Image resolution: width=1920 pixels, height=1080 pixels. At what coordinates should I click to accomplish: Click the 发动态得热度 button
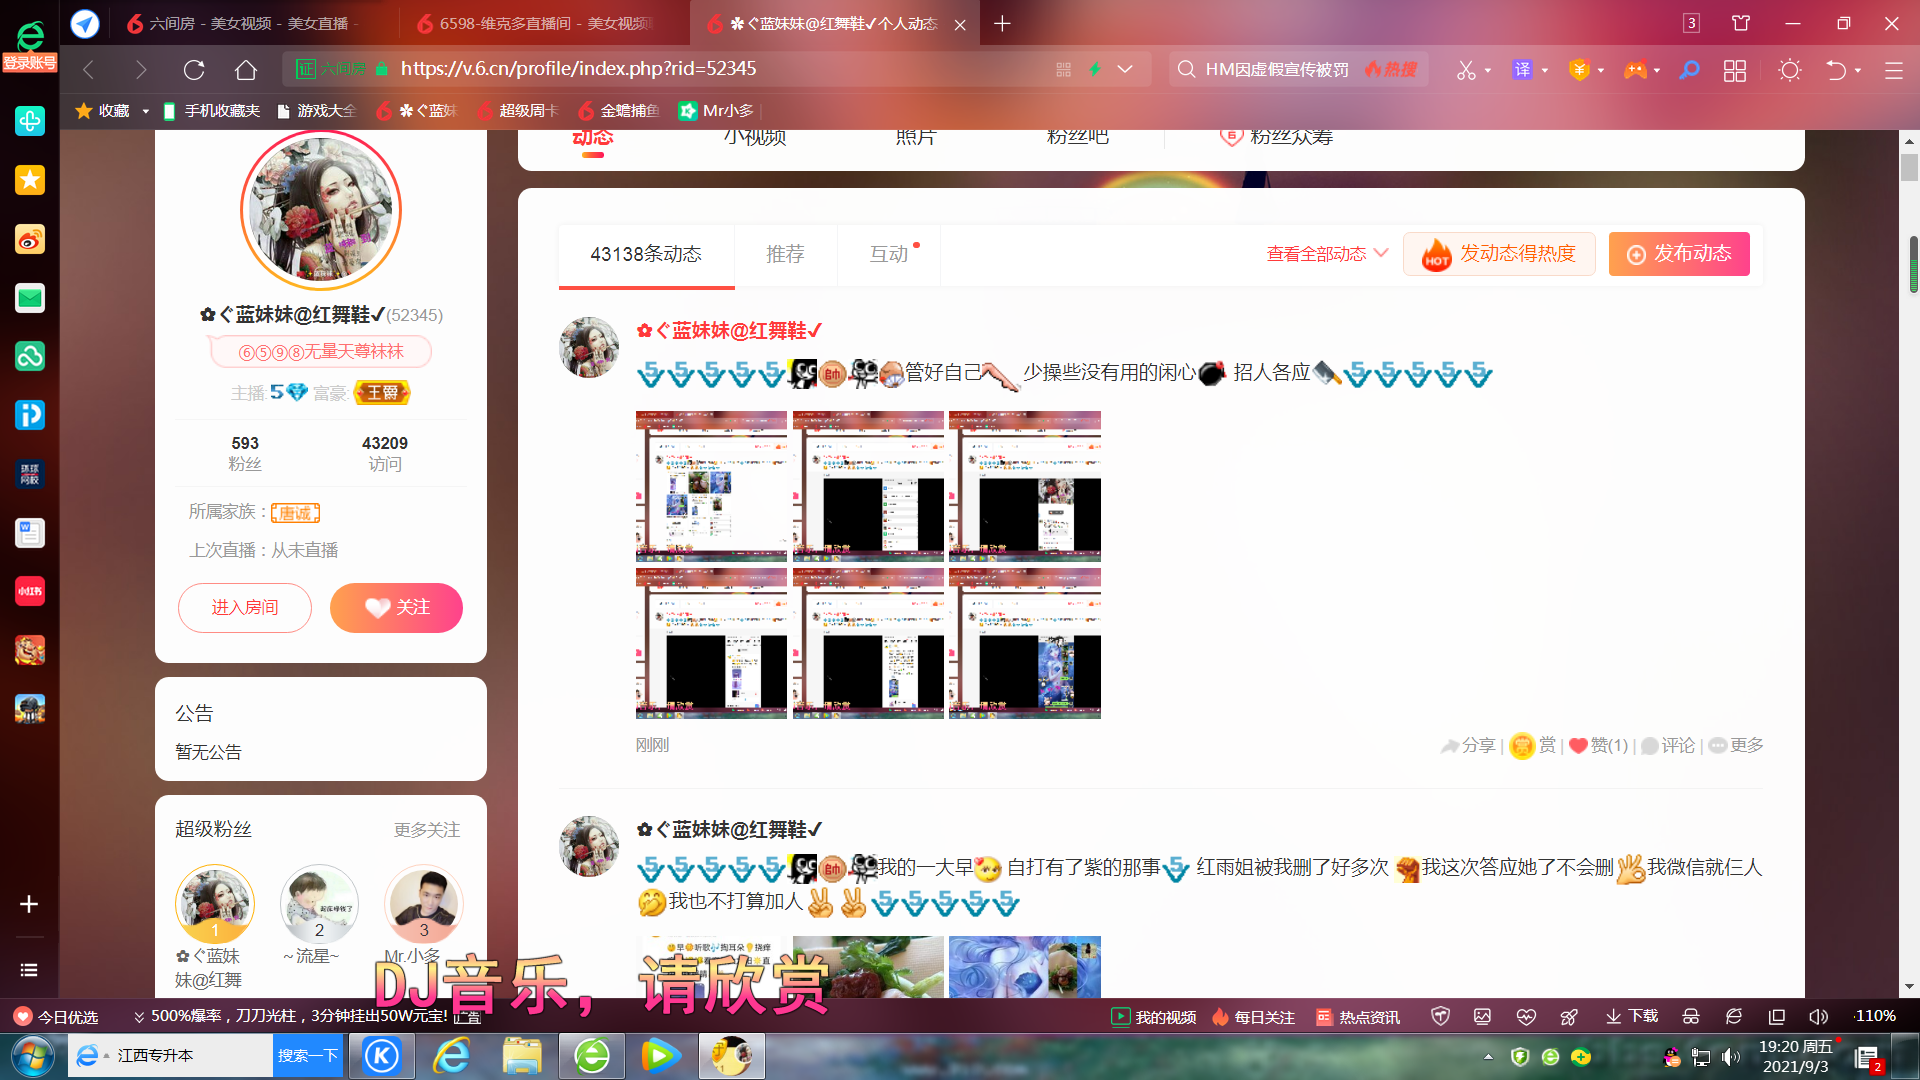point(1499,254)
